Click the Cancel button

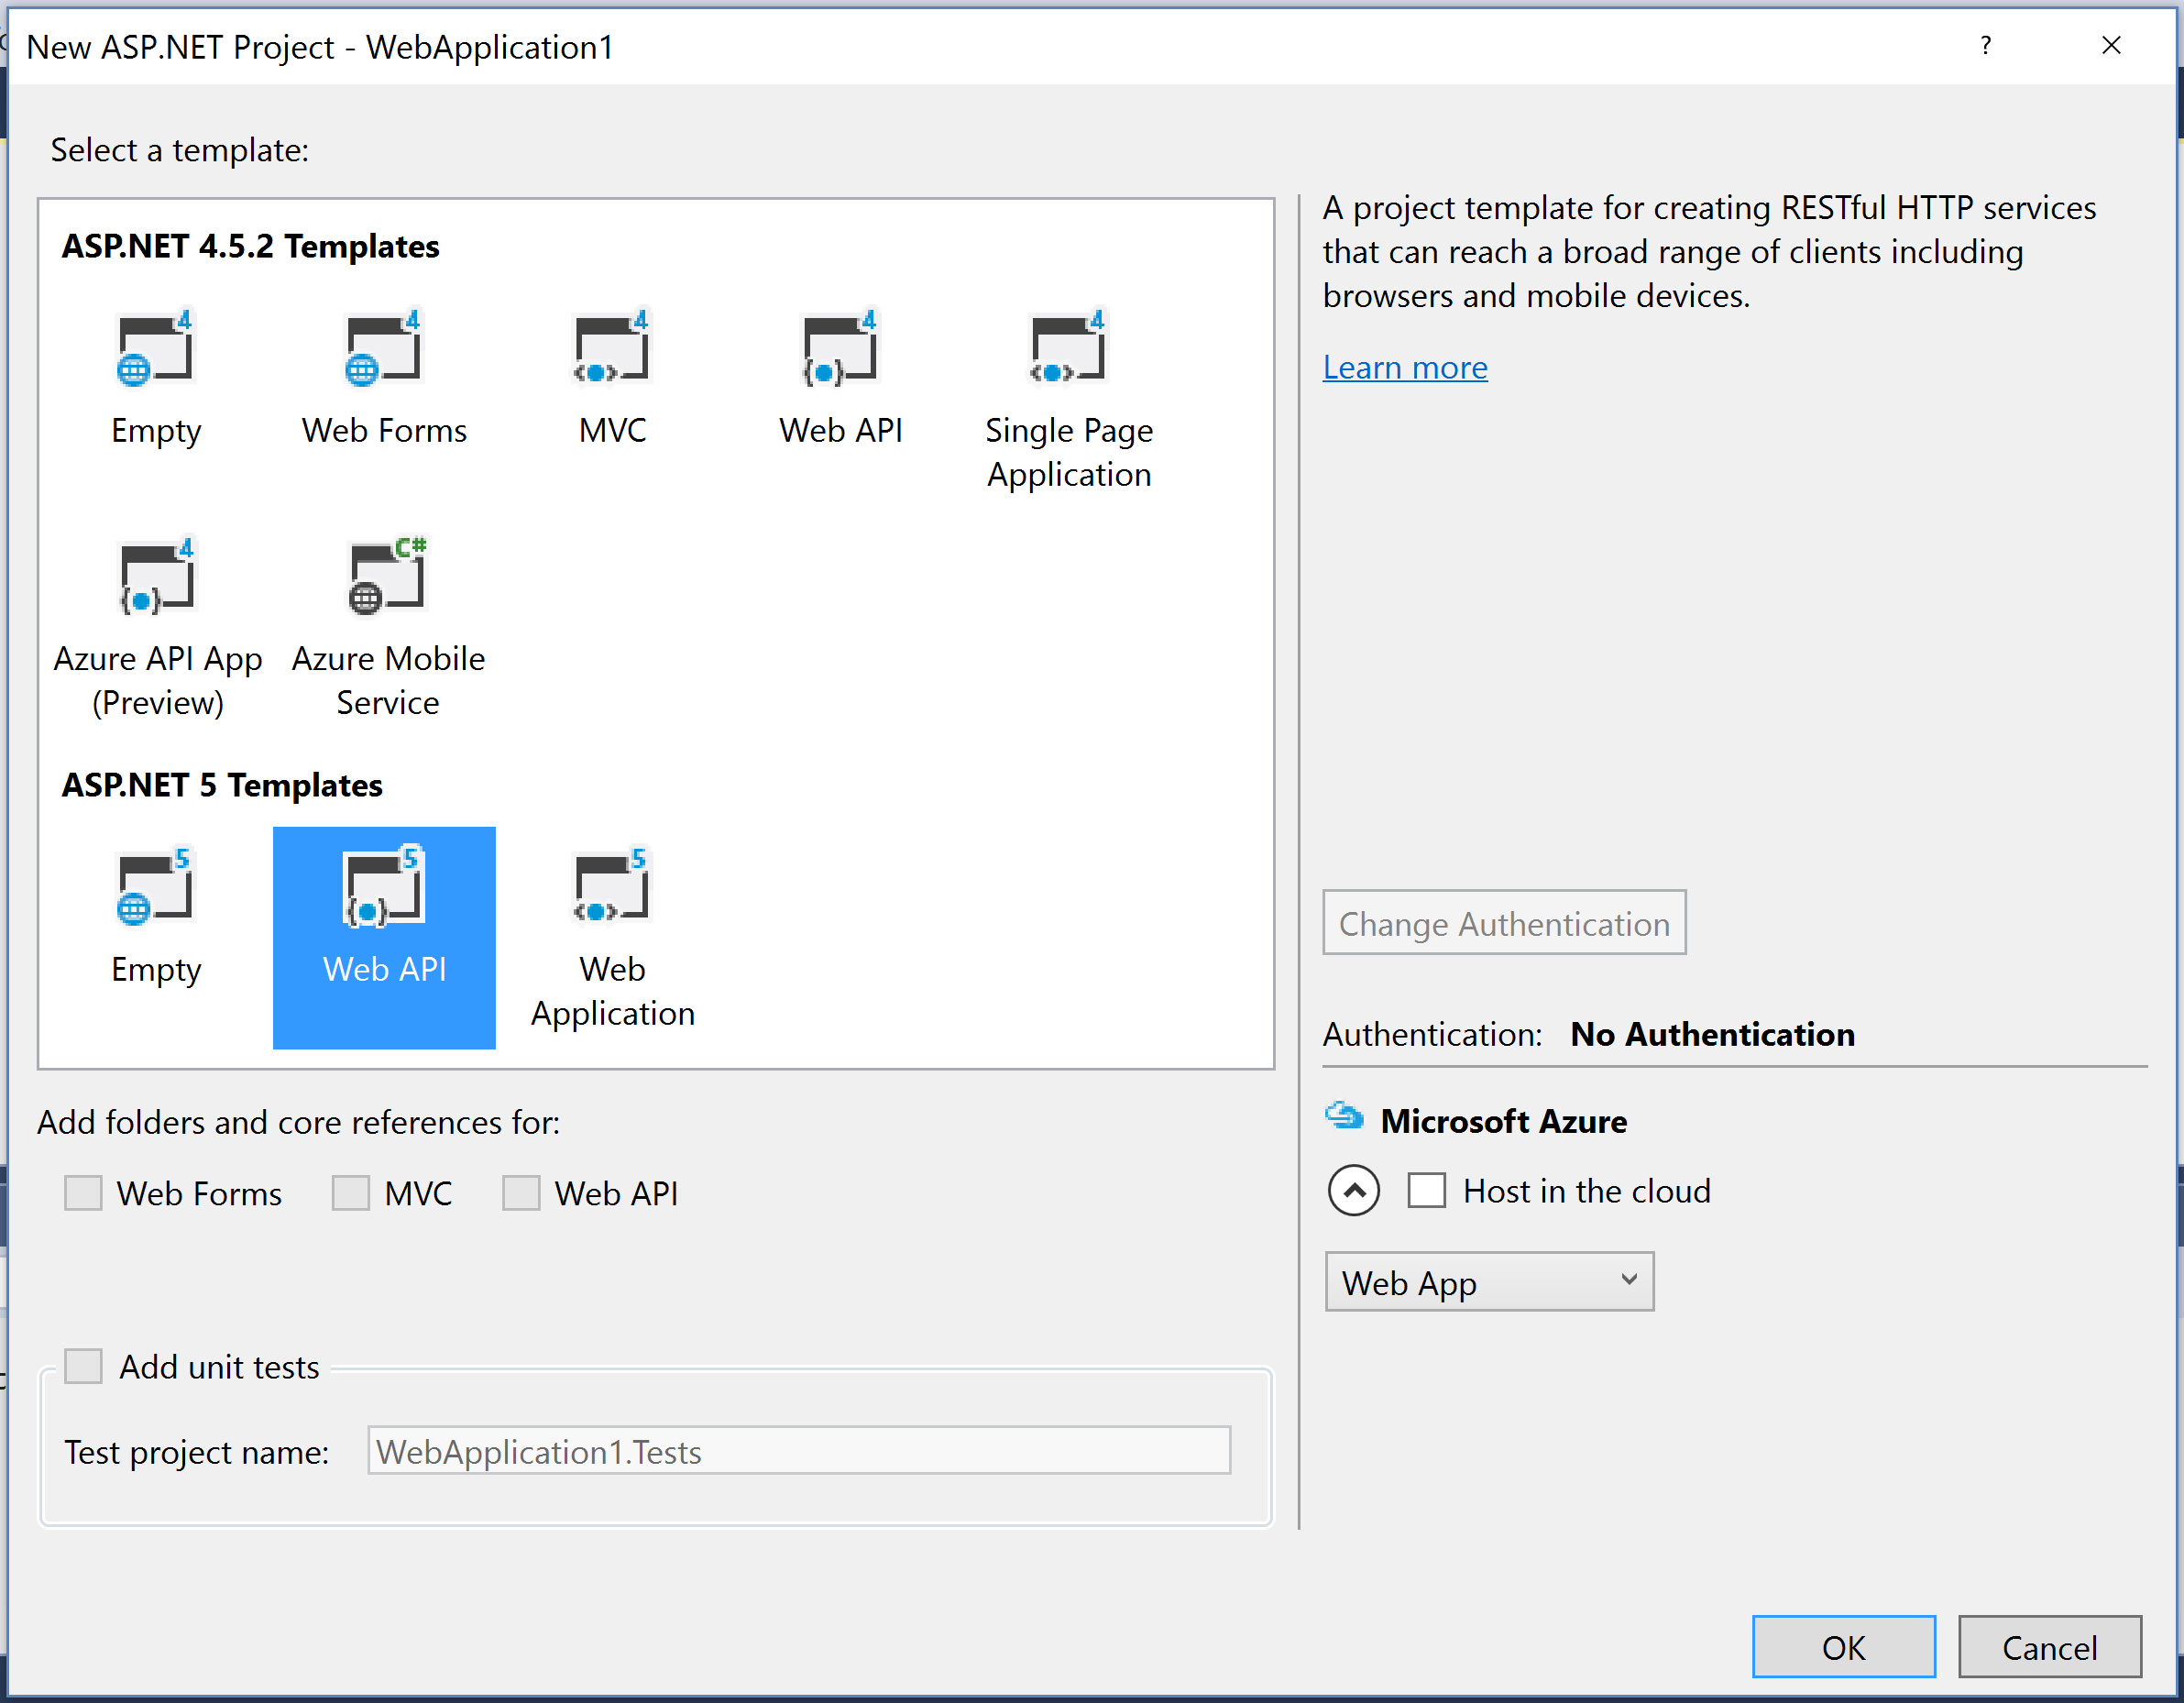[x=2049, y=1646]
